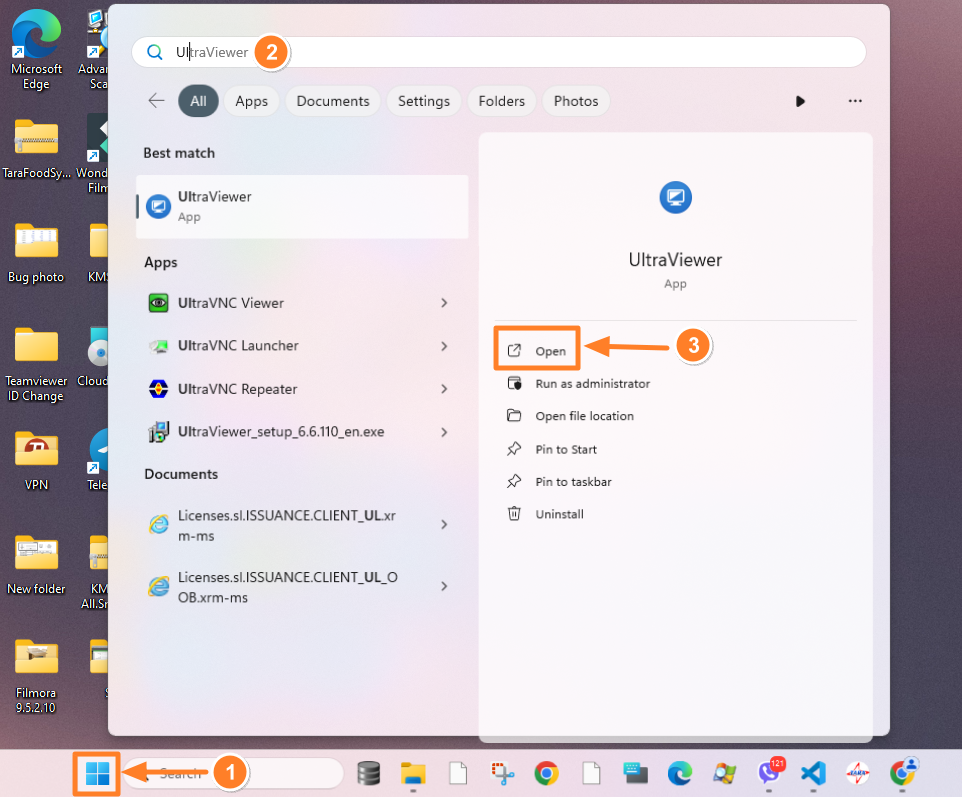This screenshot has width=962, height=797.
Task: Click the UltraVNC Repeater icon
Action: (x=159, y=389)
